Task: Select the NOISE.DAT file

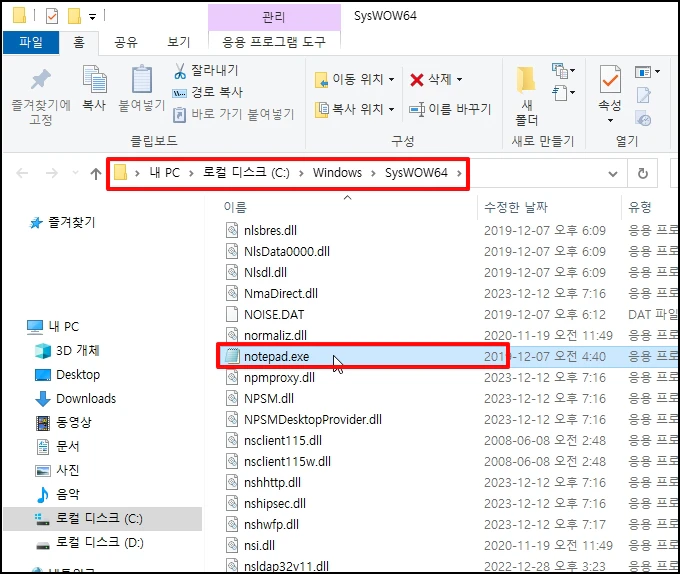Action: coord(265,314)
